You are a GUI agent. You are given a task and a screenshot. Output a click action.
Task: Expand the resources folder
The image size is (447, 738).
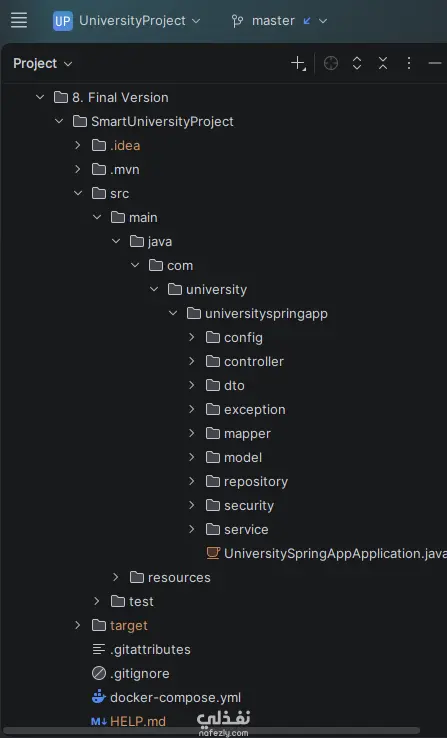[116, 577]
